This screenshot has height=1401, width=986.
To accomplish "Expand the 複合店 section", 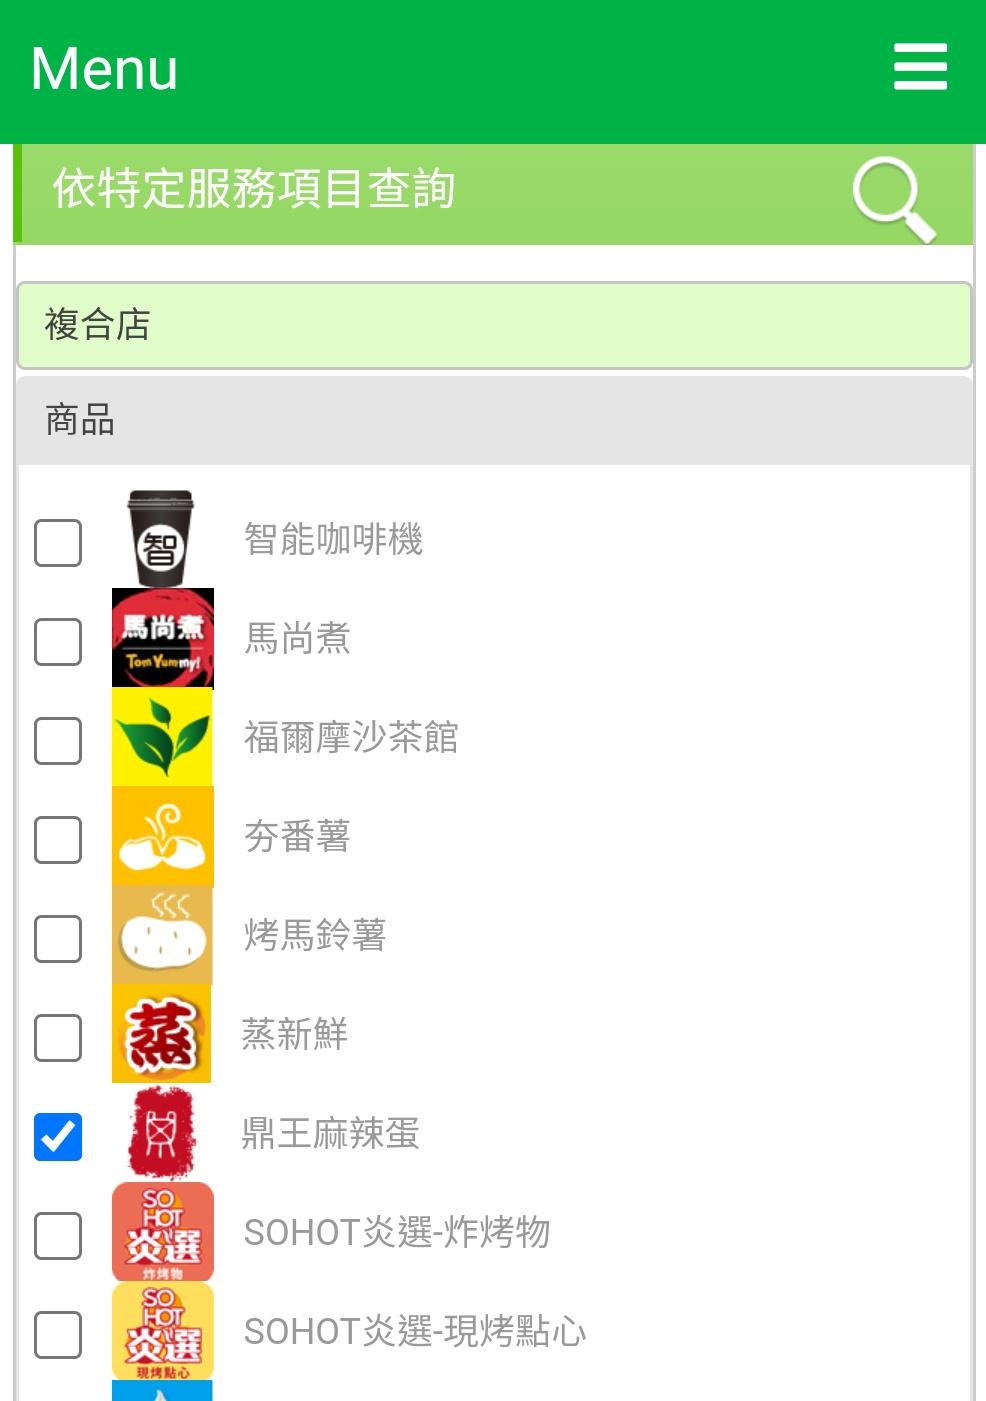I will tap(494, 325).
